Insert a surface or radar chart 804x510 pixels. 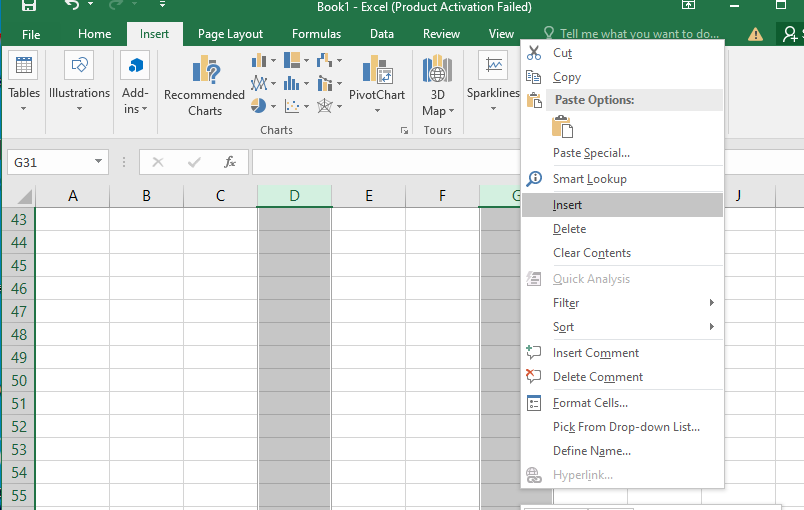pyautogui.click(x=325, y=106)
